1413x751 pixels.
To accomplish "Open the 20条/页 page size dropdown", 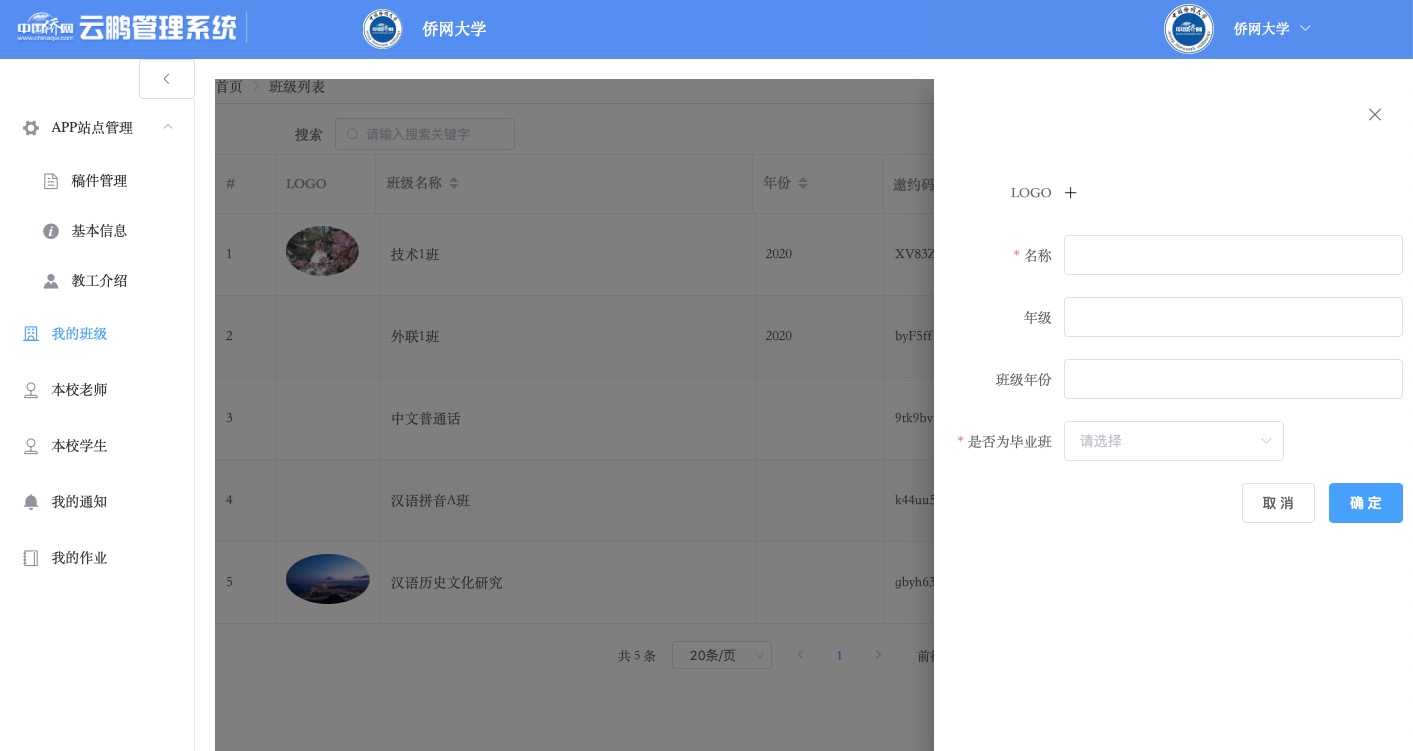I will (722, 655).
